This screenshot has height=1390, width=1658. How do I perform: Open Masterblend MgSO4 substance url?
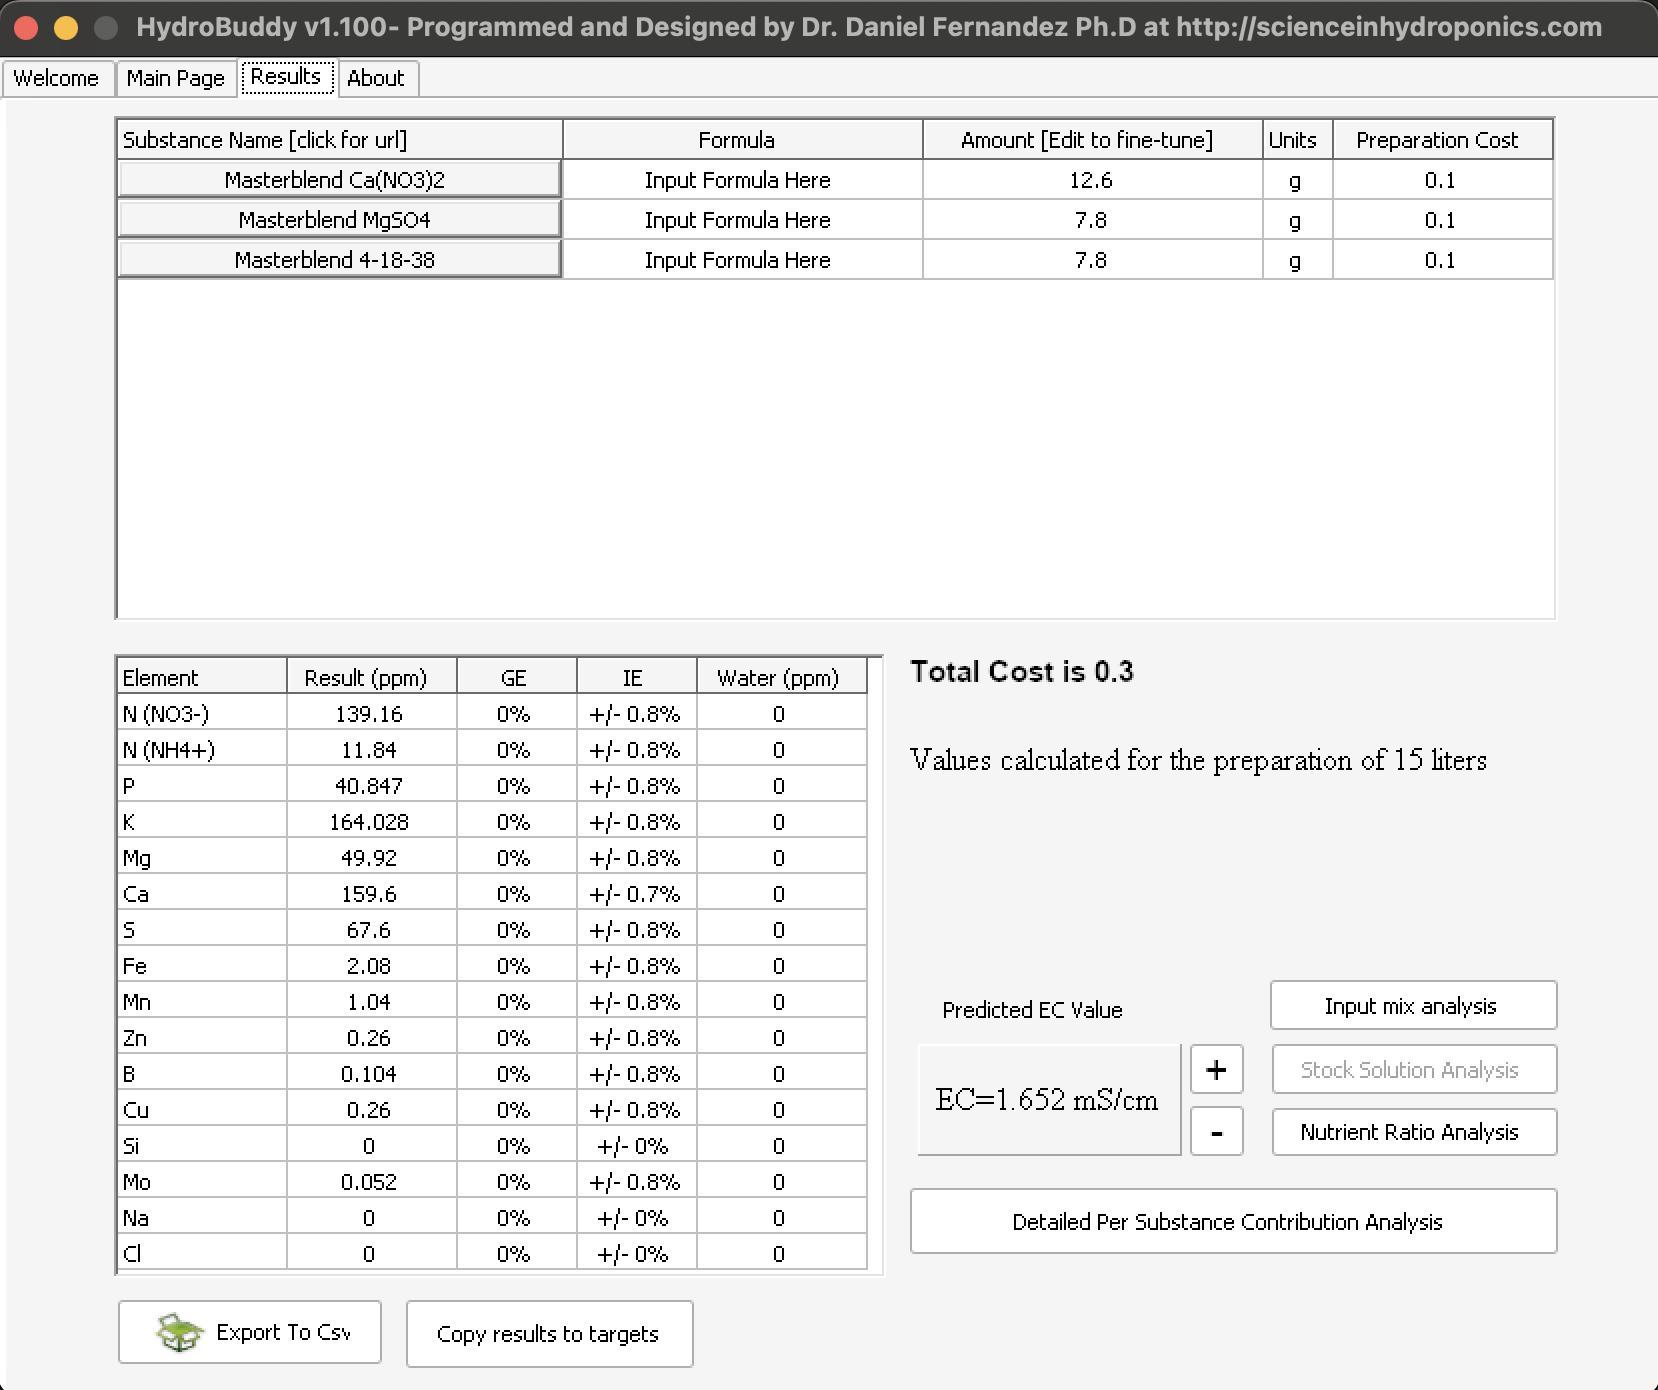(x=339, y=220)
